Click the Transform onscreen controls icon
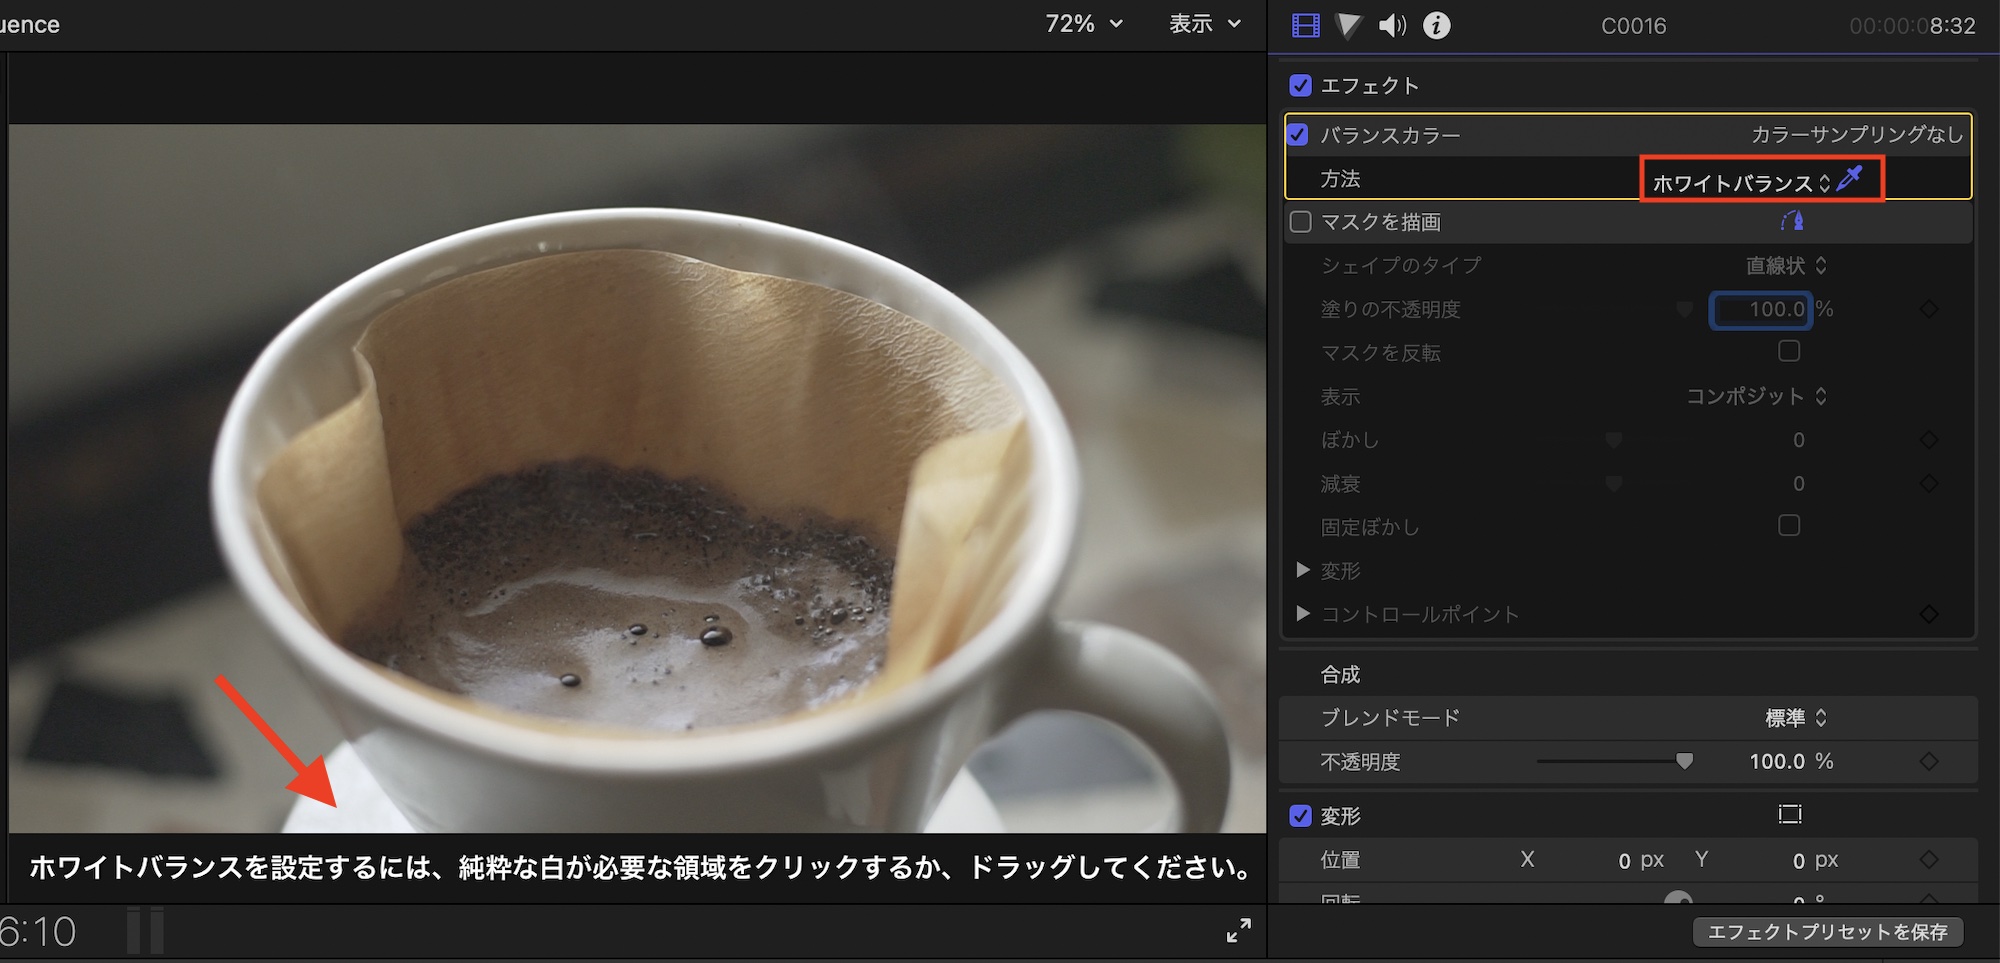 1789,815
